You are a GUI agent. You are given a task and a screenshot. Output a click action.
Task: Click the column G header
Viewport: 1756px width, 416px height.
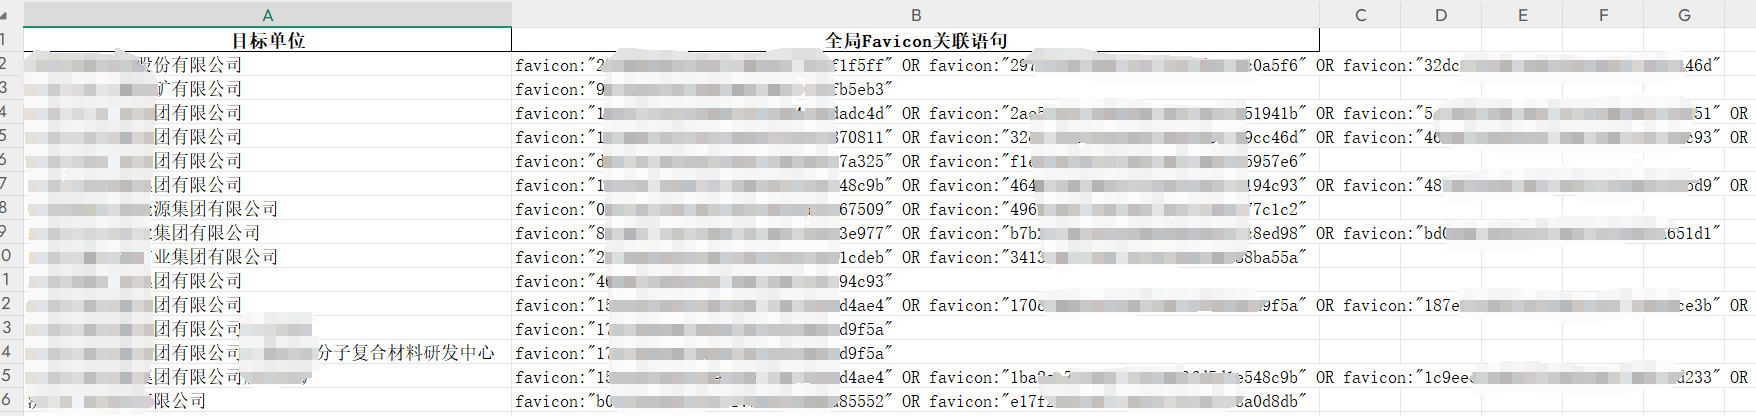[x=1684, y=15]
